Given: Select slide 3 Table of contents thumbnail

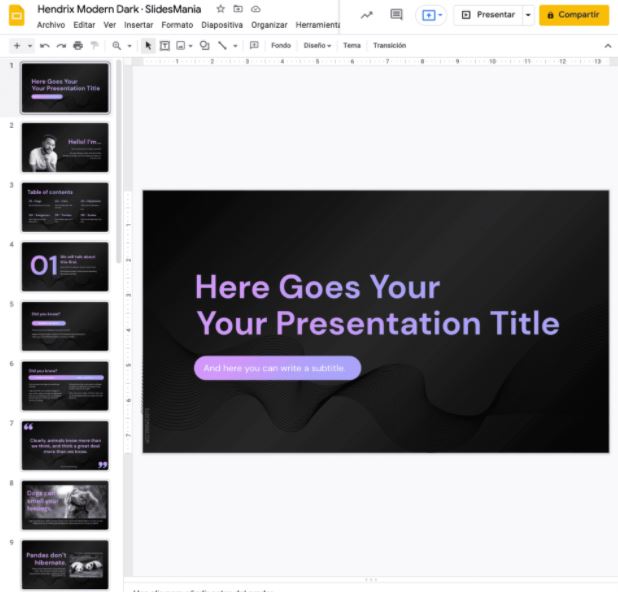Looking at the screenshot, I should [65, 207].
